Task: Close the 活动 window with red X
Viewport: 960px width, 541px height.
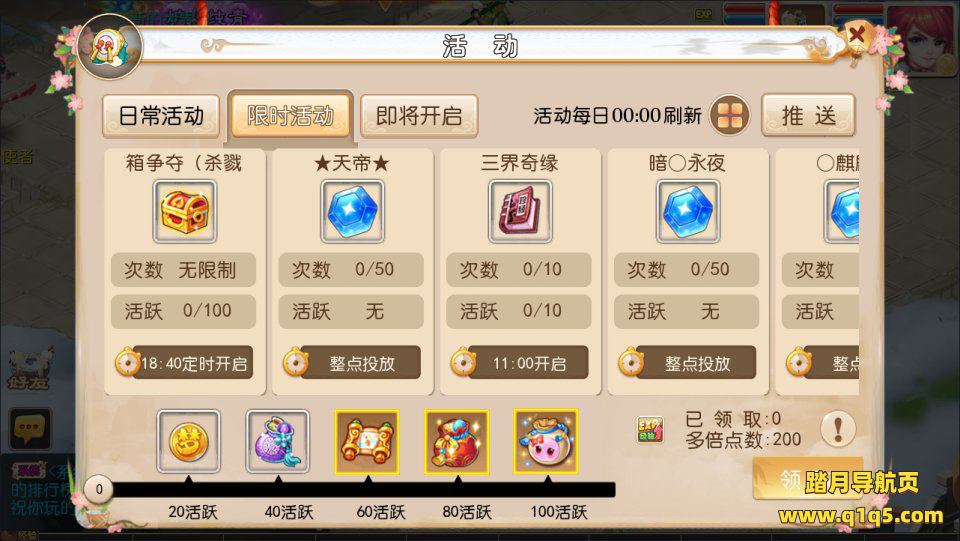Action: click(x=858, y=35)
